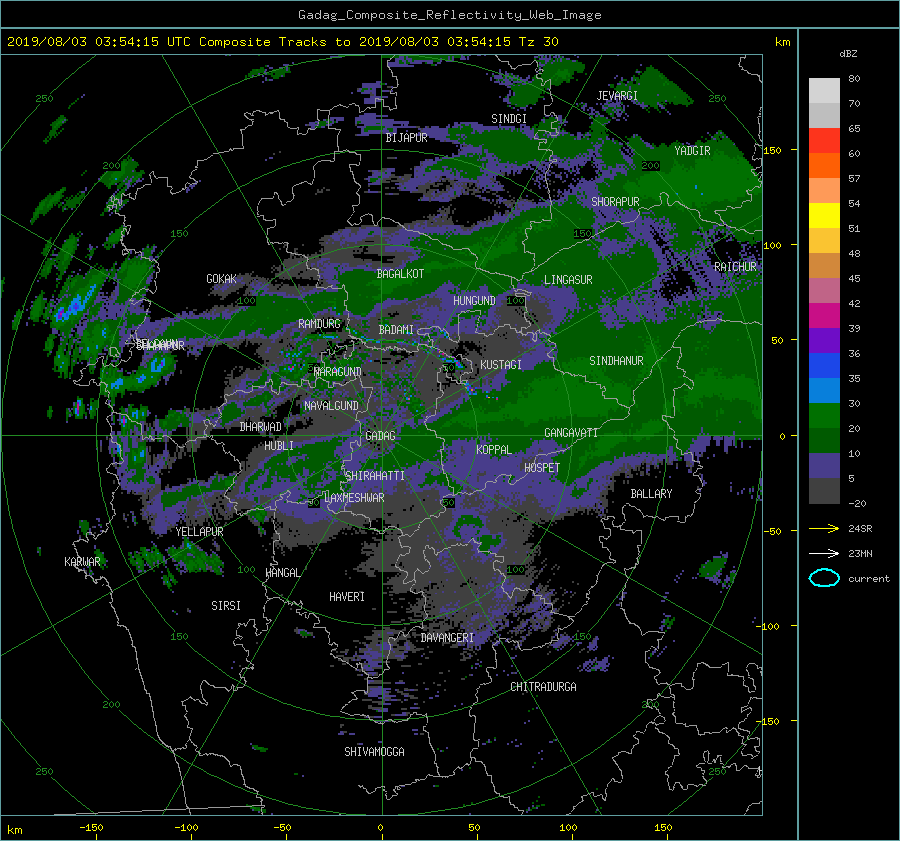This screenshot has height=841, width=900.
Task: Click the '23MN' legend label
Action: (860, 554)
